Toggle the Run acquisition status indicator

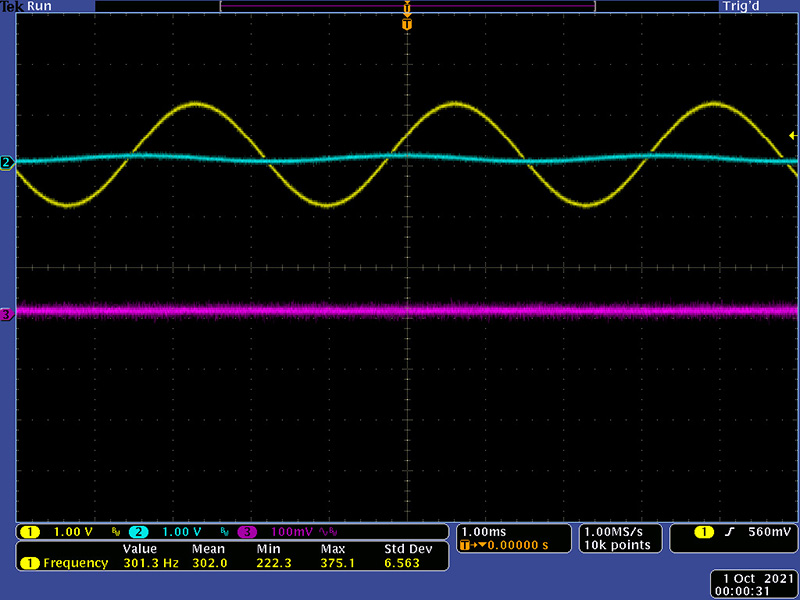tap(38, 6)
